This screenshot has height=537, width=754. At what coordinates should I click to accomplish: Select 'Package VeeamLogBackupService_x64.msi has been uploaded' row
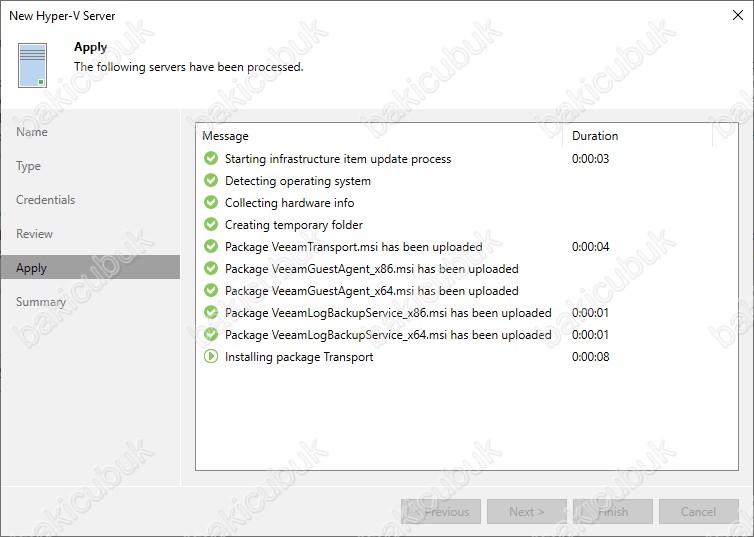466,335
